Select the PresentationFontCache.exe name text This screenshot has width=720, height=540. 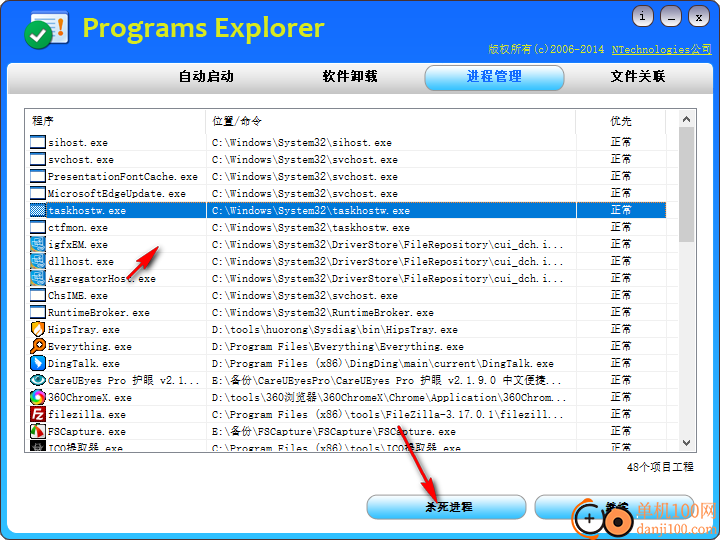[123, 176]
